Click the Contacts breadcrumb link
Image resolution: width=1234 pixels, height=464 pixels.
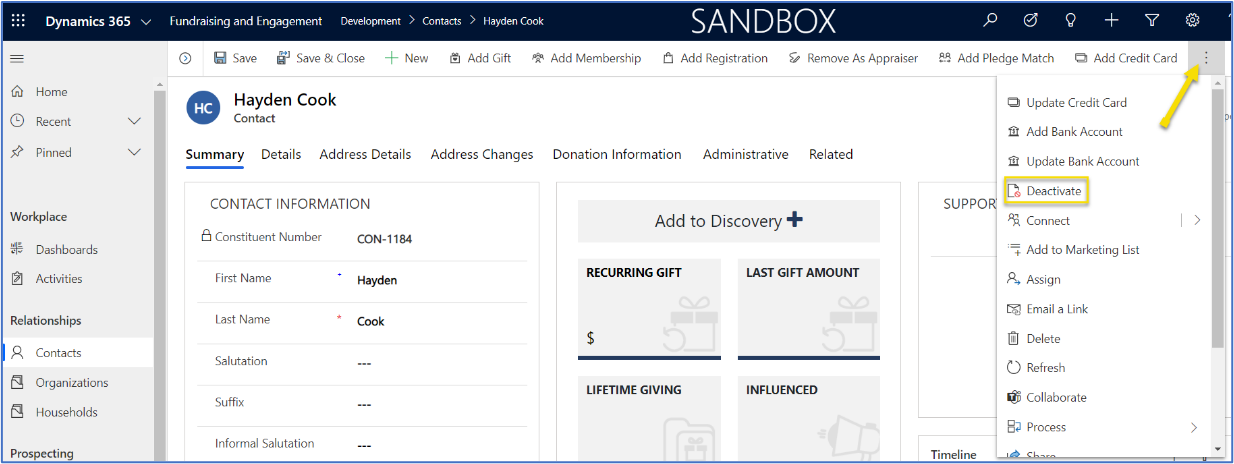click(x=441, y=21)
